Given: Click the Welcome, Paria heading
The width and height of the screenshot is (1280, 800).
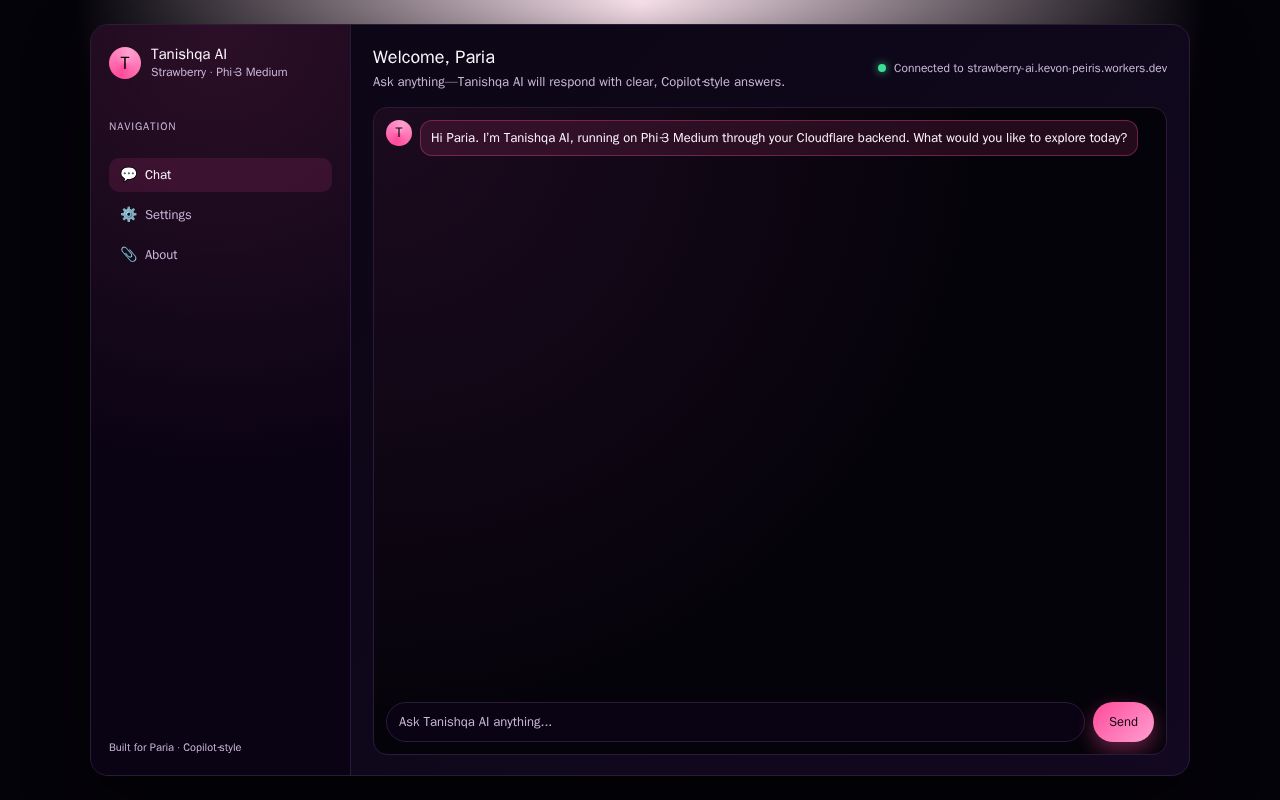Looking at the screenshot, I should [434, 57].
